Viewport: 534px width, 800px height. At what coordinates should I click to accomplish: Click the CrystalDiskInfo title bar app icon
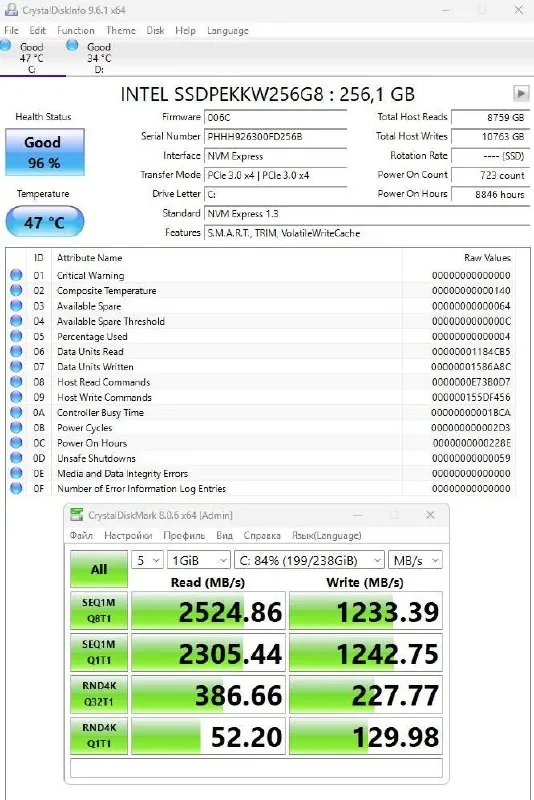coord(11,10)
